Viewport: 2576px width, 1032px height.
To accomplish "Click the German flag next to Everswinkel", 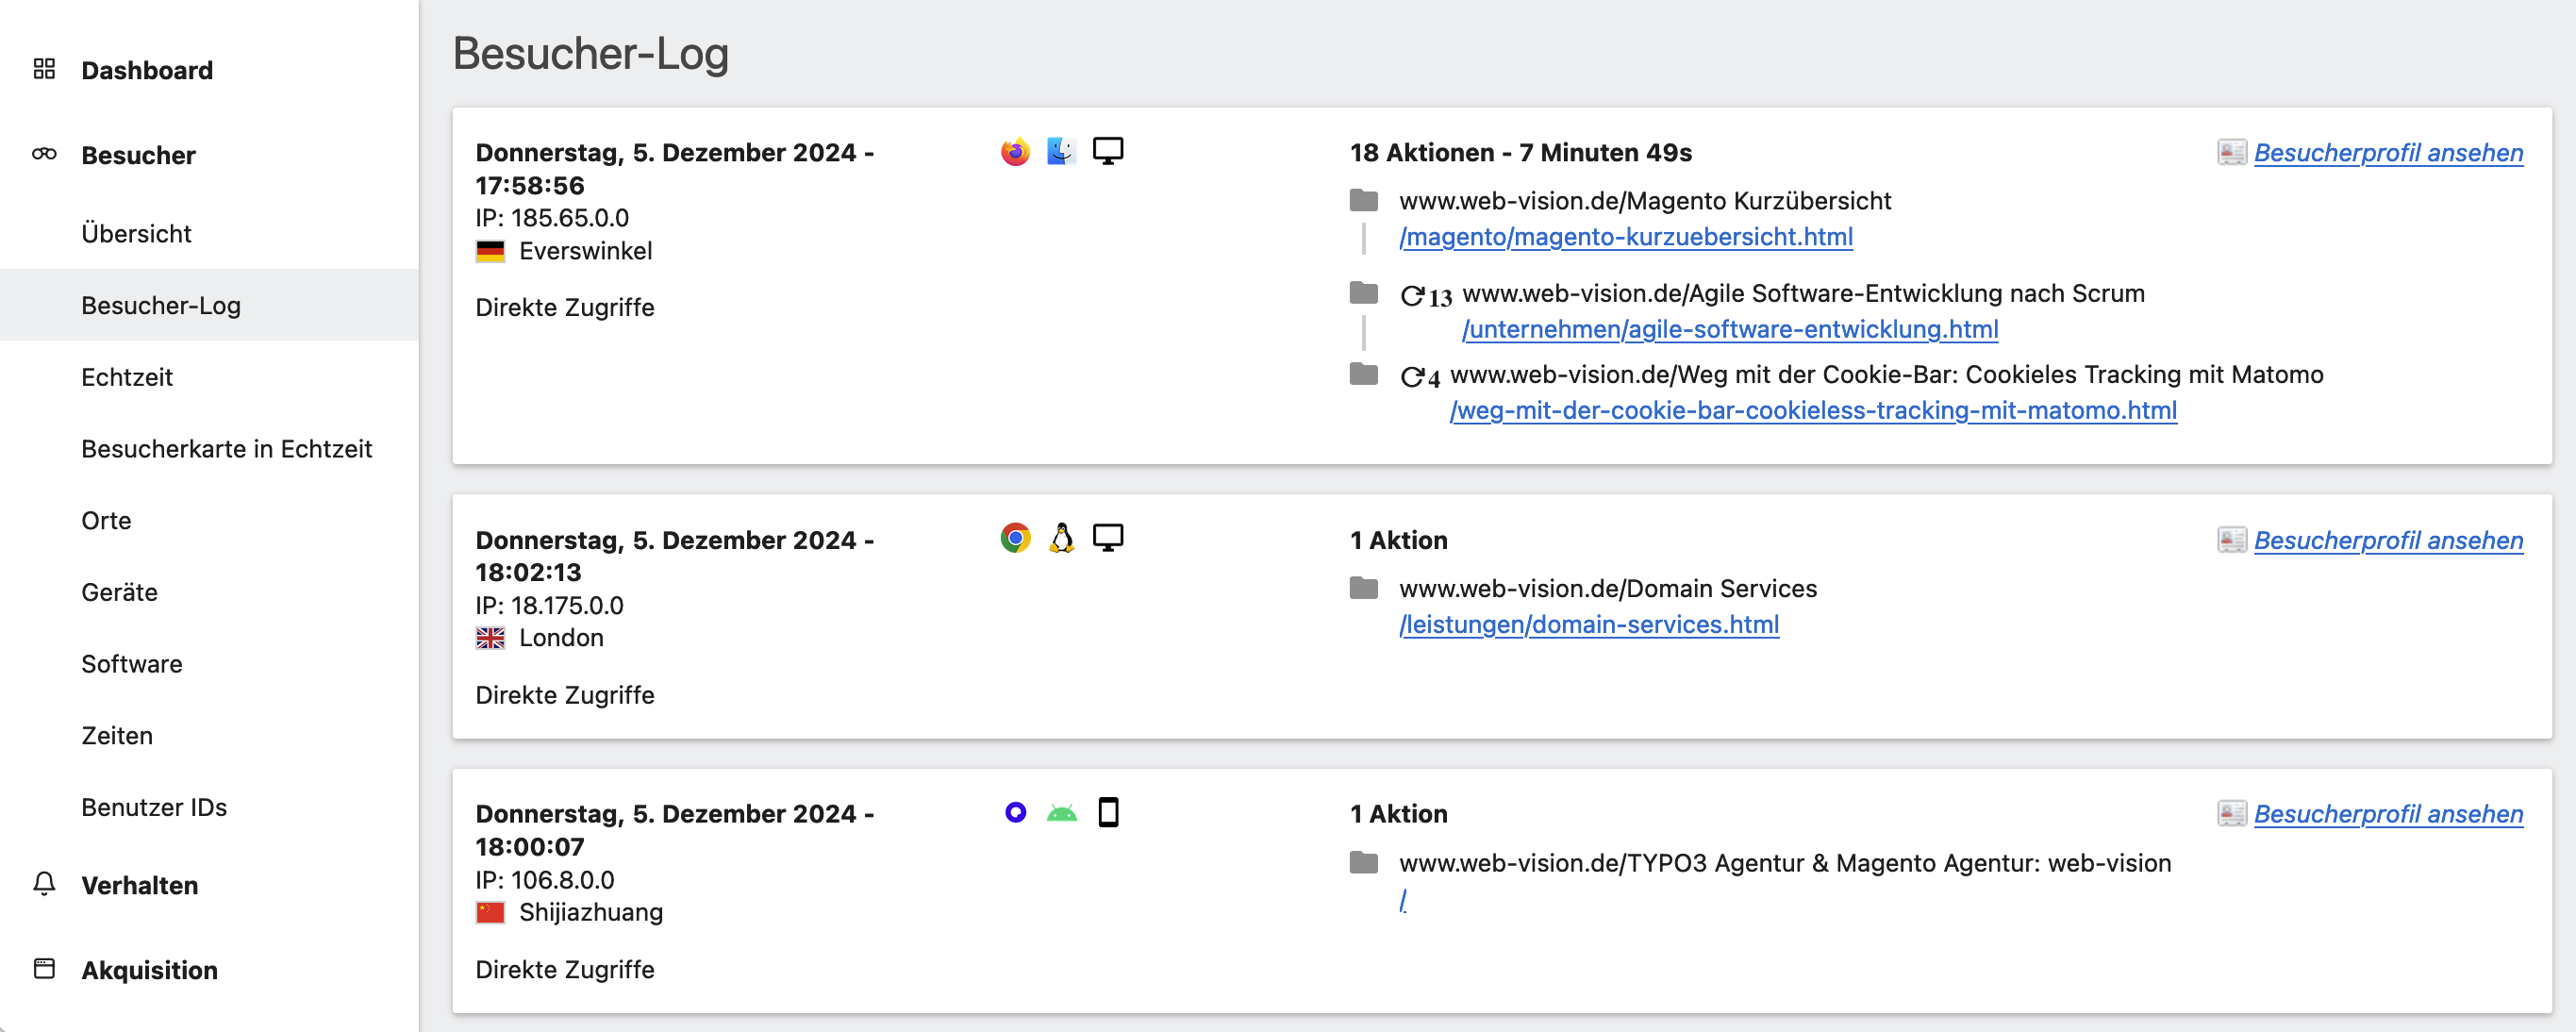I will [490, 250].
